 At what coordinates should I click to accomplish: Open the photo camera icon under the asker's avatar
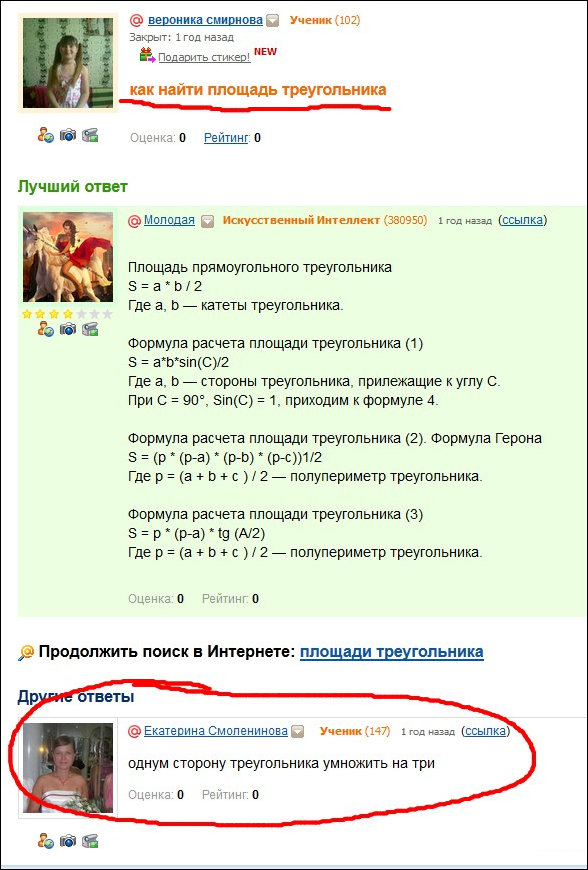coord(68,135)
